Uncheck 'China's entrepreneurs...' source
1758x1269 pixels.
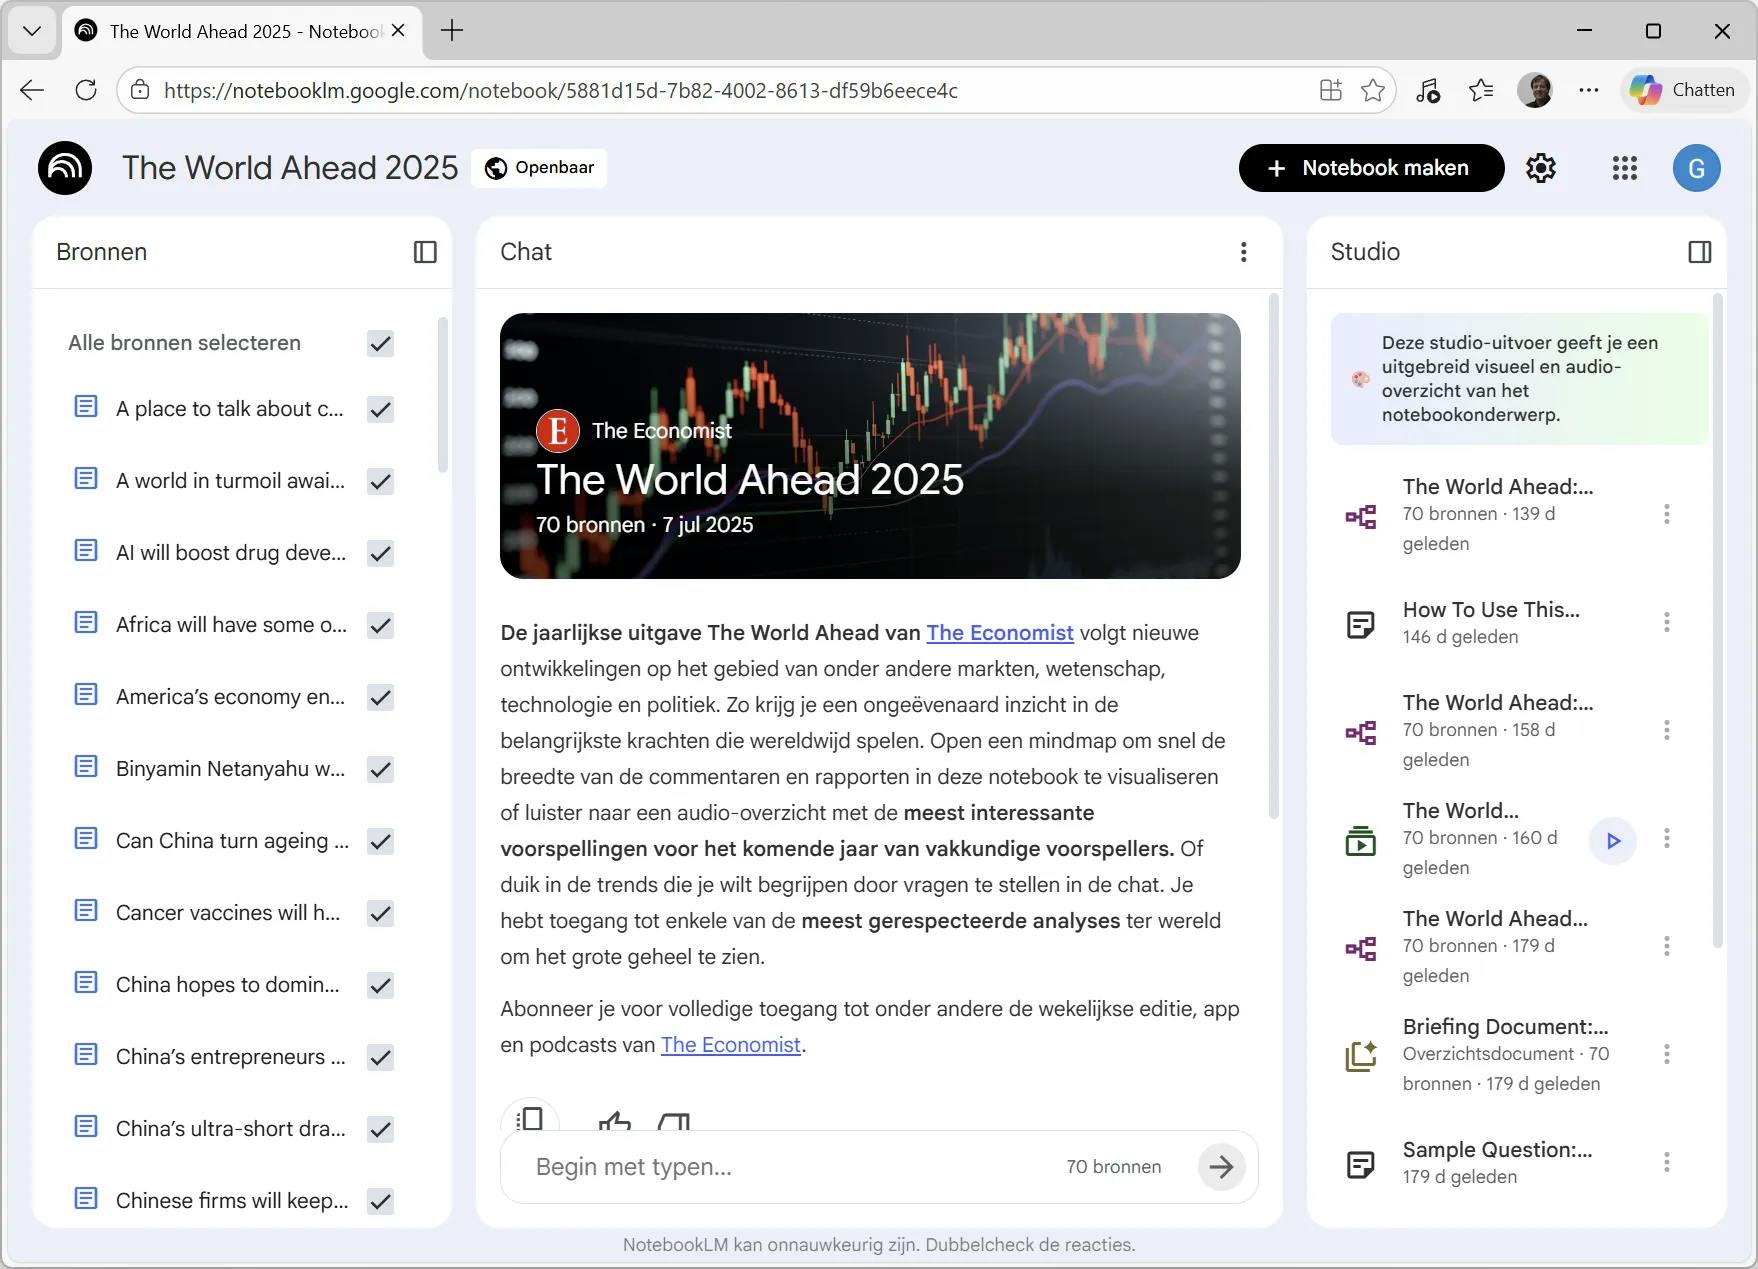tap(380, 1058)
